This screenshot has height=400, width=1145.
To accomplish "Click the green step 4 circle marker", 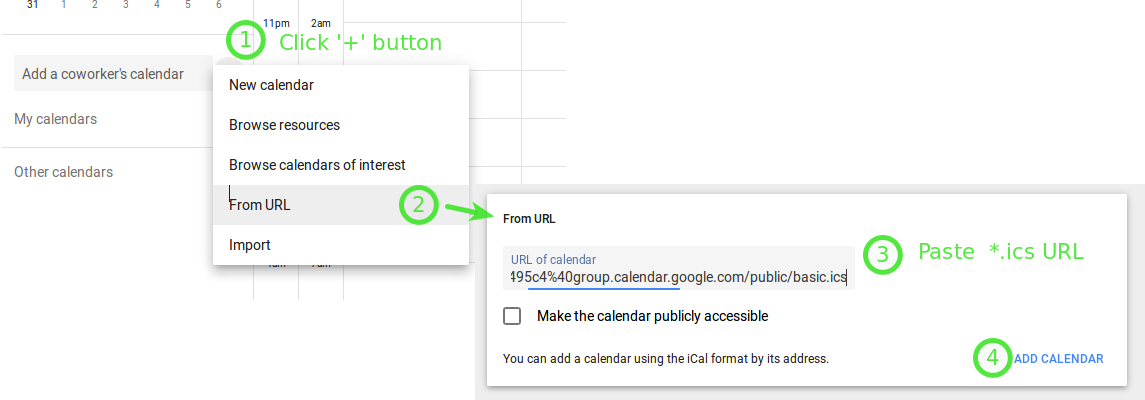I will pyautogui.click(x=992, y=358).
